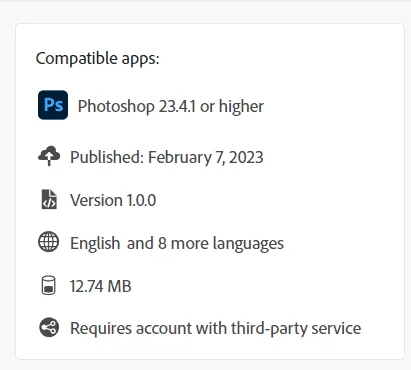Click the 'Published:' label
Image resolution: width=411 pixels, height=370 pixels.
click(107, 157)
